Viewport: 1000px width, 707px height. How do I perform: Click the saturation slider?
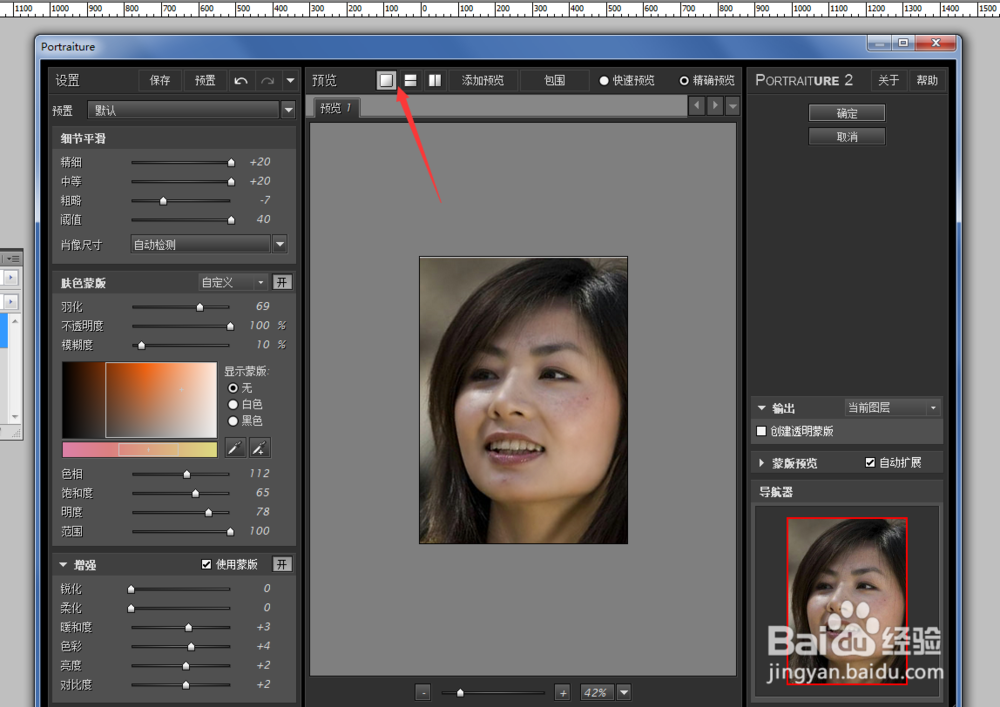pos(181,493)
